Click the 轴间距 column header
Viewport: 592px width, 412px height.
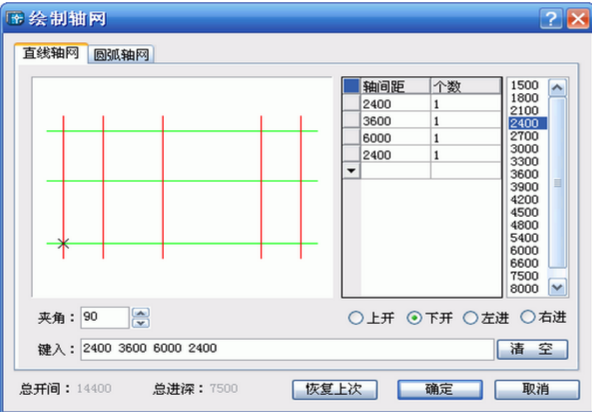tap(395, 86)
